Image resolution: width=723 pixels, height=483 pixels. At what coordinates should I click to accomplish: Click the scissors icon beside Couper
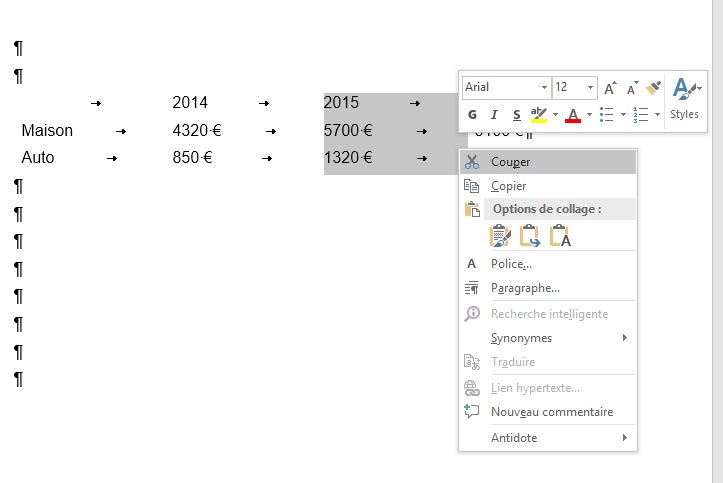point(472,162)
